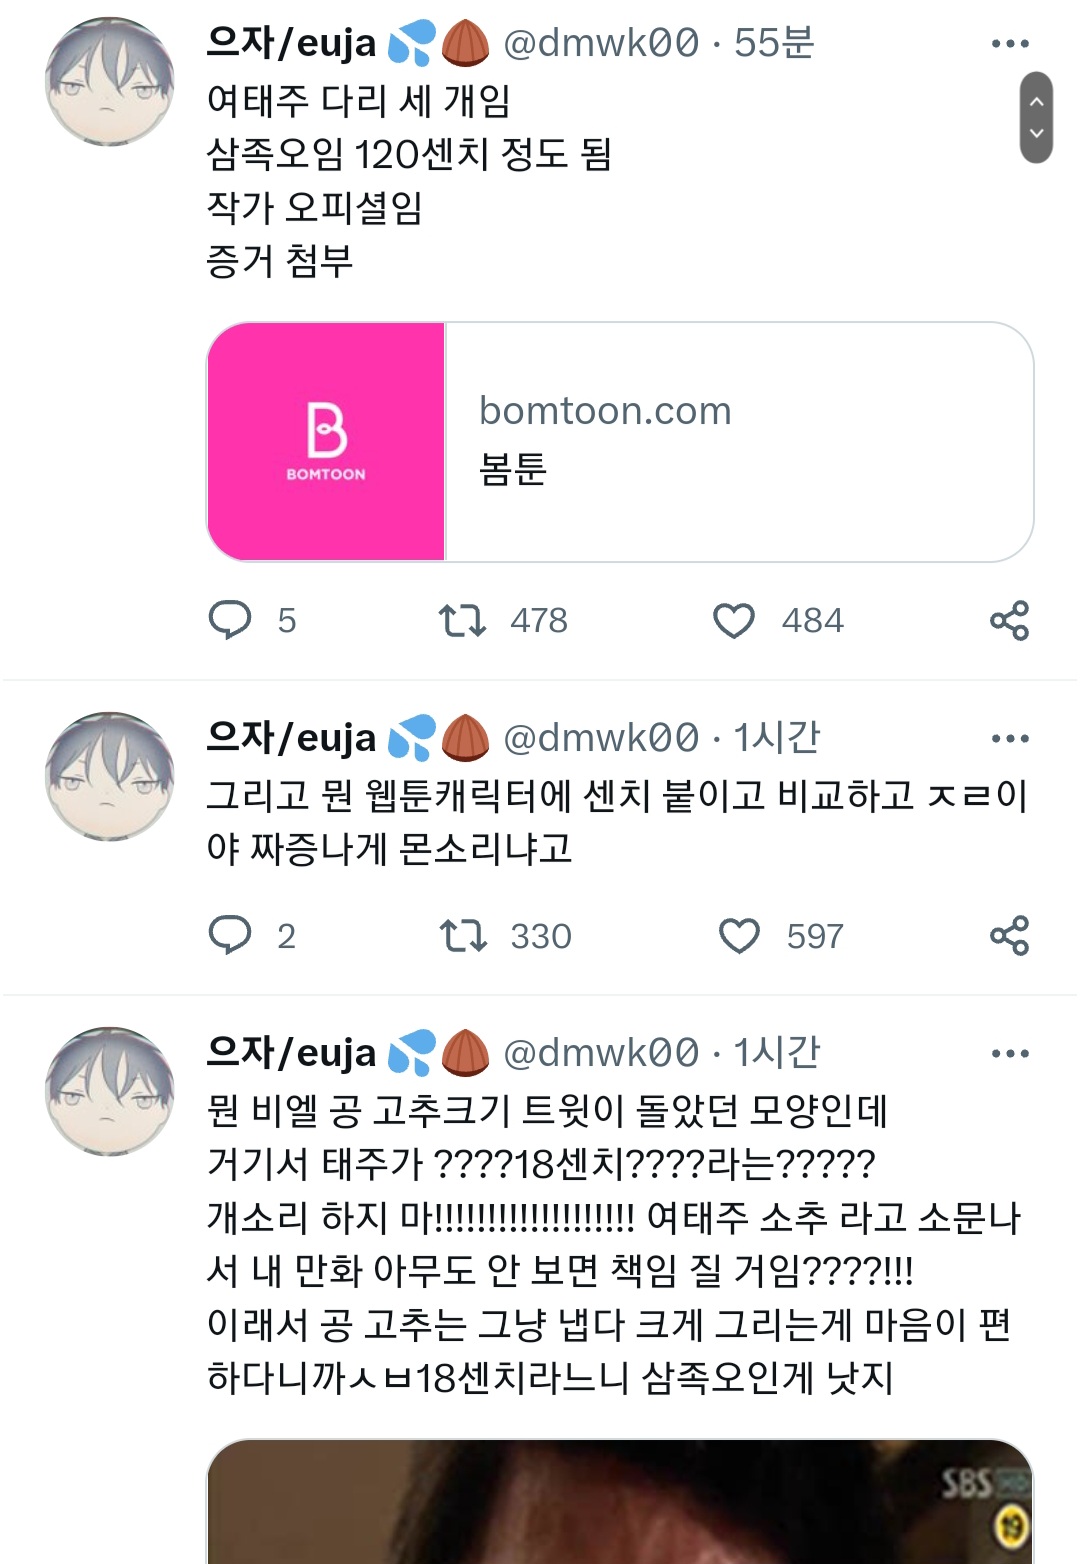Share the second tweet about 웹툰캐릭터
The image size is (1080, 1564).
coord(1009,936)
